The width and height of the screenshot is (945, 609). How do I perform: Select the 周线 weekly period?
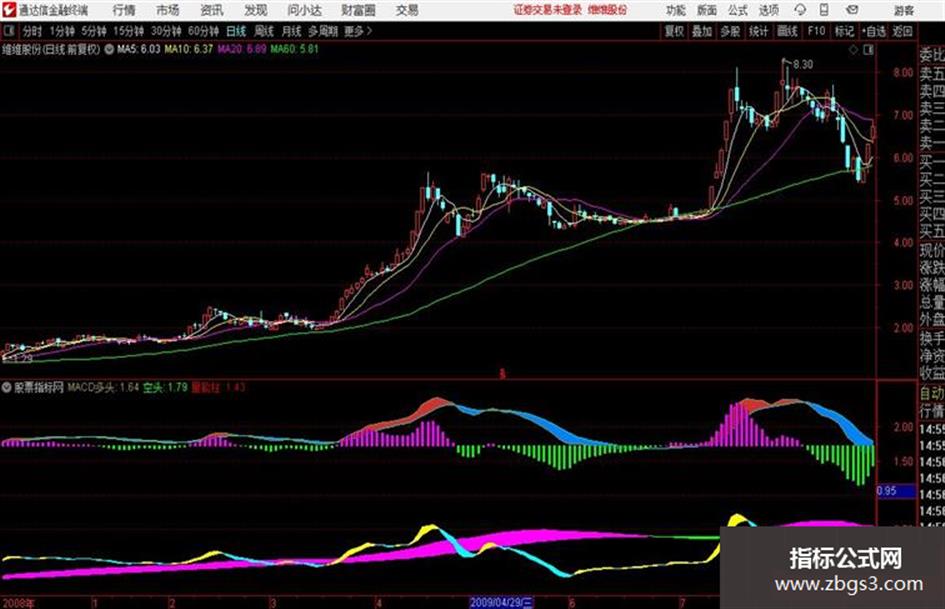[264, 31]
